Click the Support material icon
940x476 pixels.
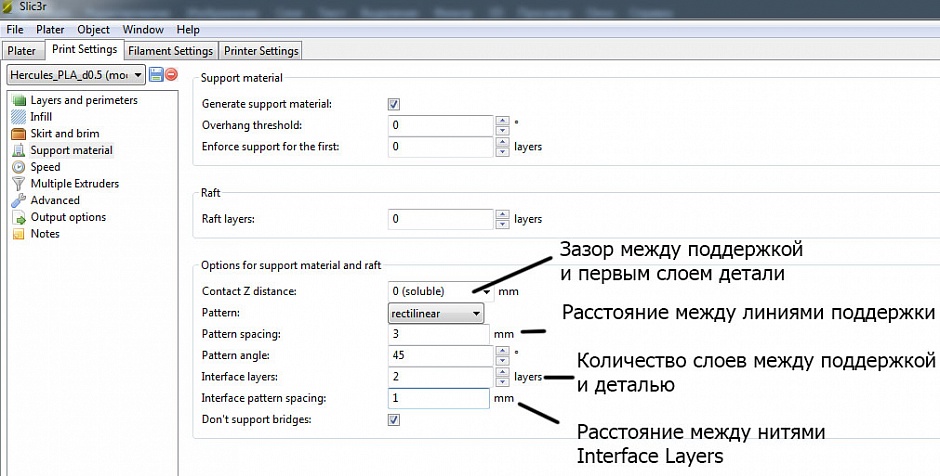pos(19,150)
